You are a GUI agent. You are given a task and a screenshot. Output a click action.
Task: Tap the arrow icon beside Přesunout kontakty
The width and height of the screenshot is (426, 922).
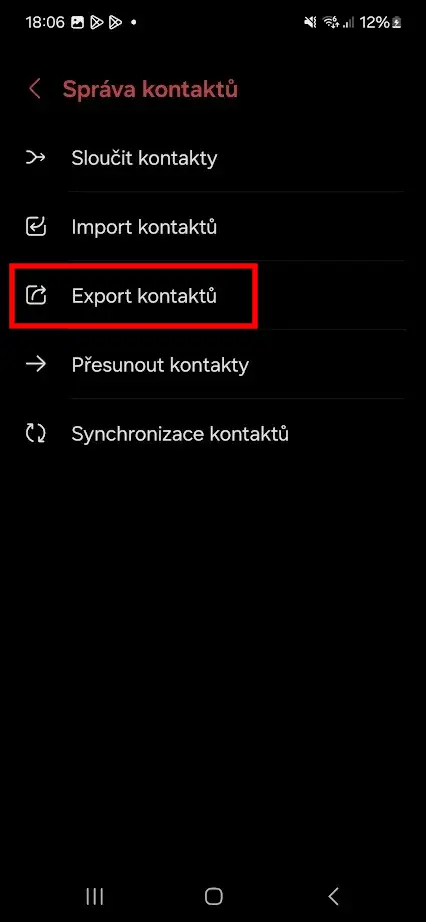(x=36, y=365)
